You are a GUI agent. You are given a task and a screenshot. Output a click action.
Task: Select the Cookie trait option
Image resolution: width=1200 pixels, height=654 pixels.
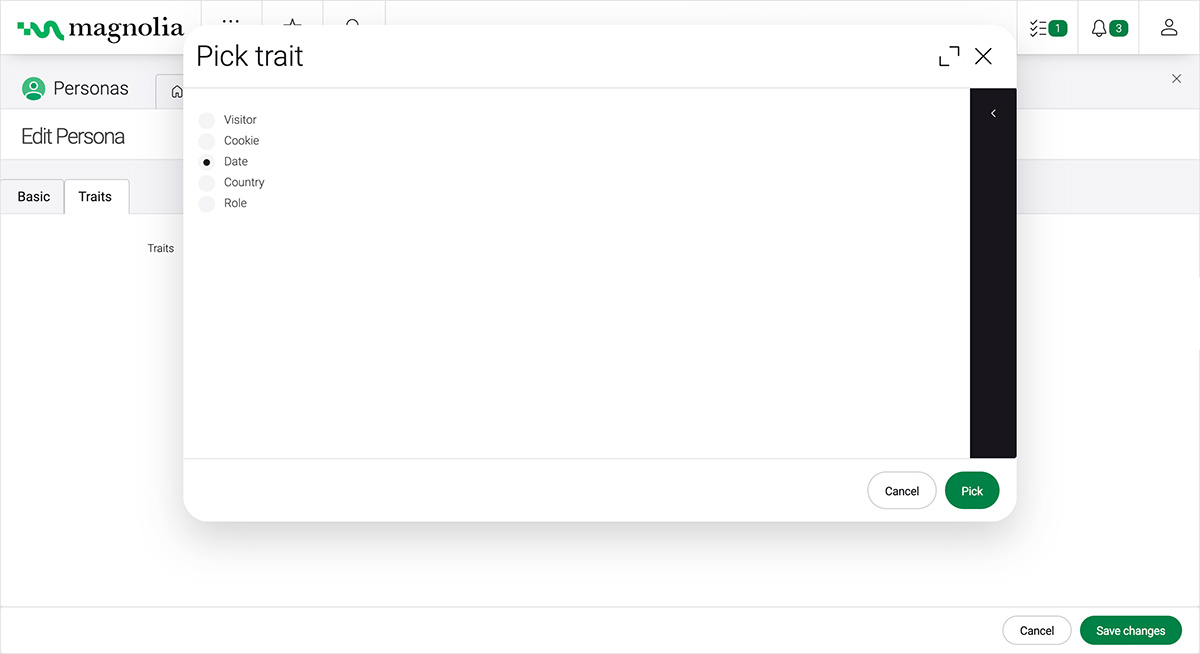(207, 141)
